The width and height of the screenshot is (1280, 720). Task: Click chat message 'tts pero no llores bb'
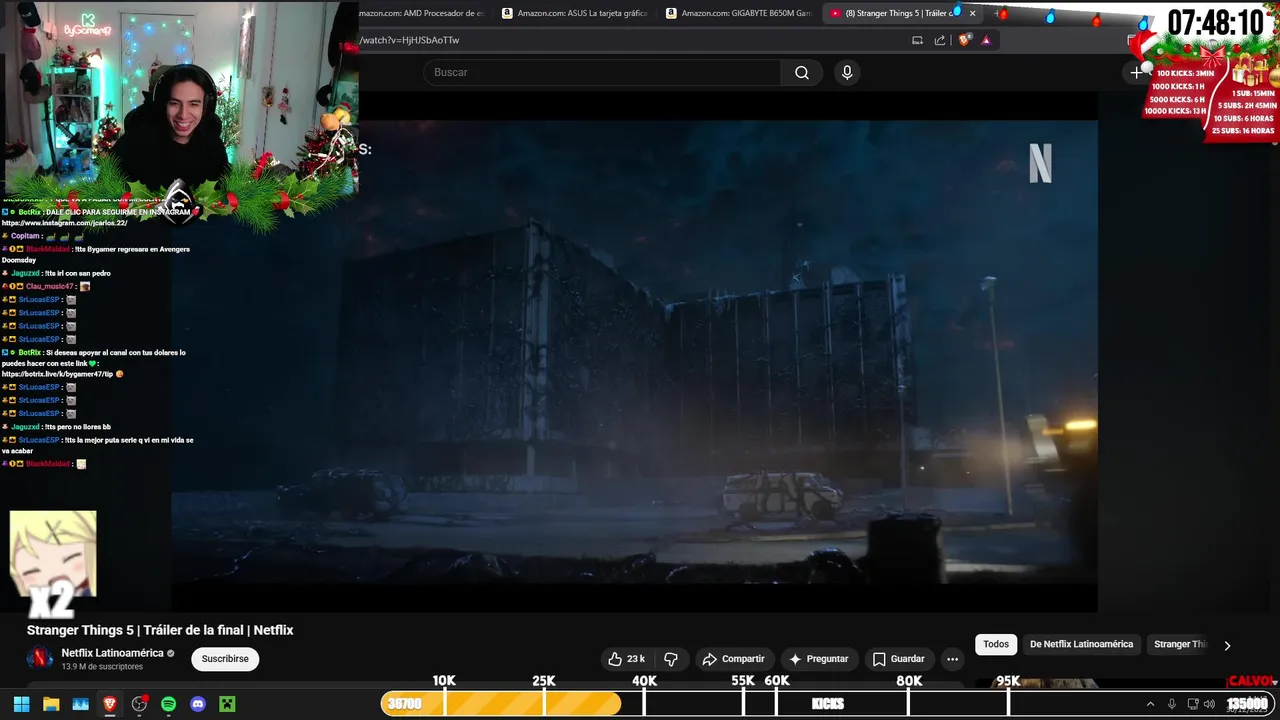pos(78,427)
